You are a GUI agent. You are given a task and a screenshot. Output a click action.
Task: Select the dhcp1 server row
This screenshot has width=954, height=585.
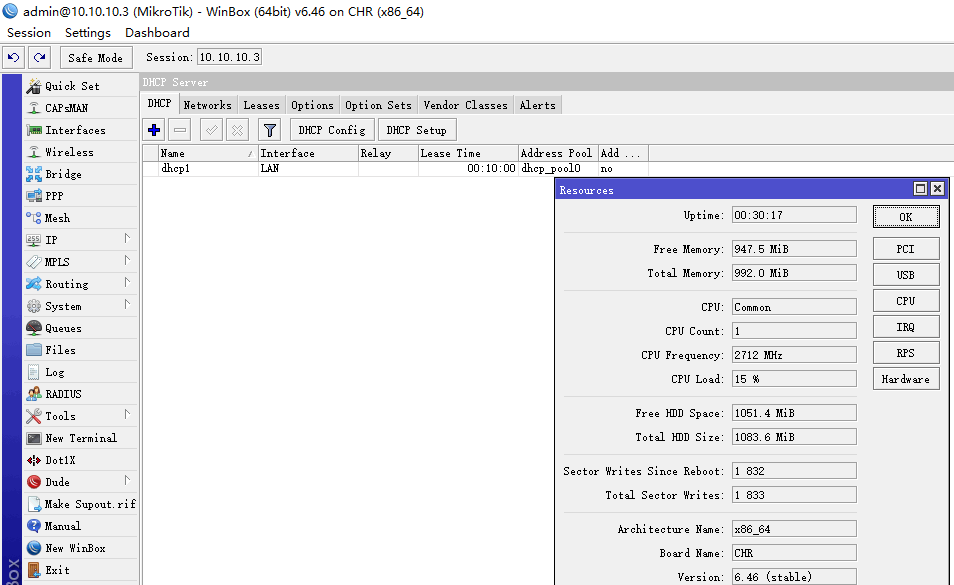pyautogui.click(x=395, y=168)
